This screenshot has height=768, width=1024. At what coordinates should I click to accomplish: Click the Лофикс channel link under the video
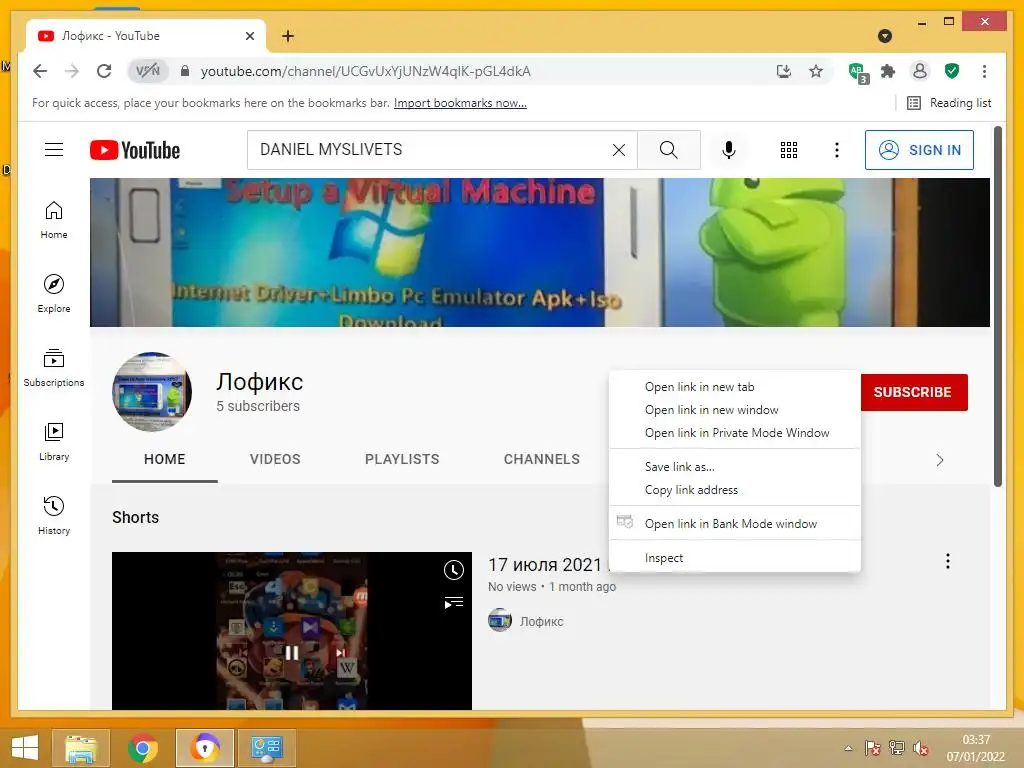click(541, 621)
